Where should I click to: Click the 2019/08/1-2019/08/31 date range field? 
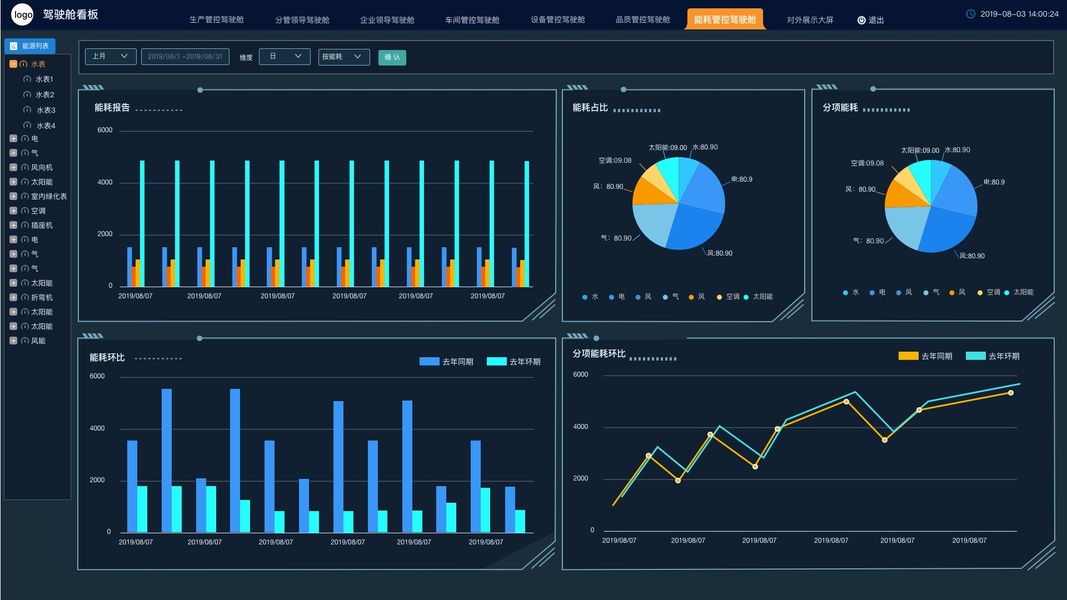click(x=185, y=56)
